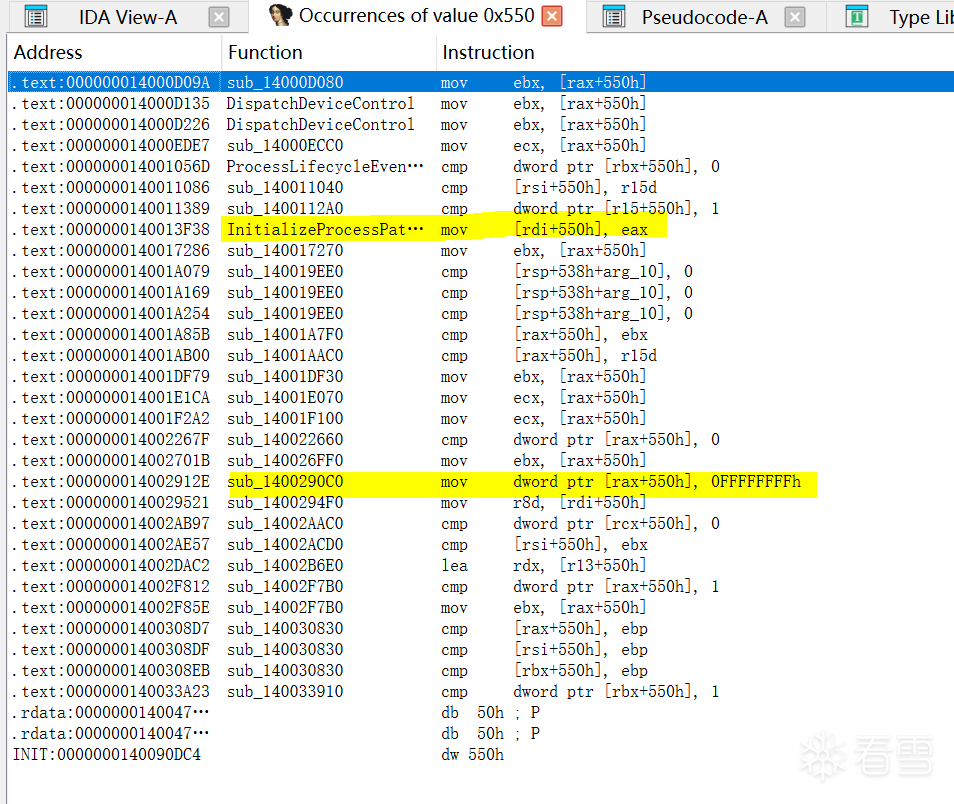Click instruction dw 550h
The height and width of the screenshot is (804, 954).
click(x=472, y=754)
